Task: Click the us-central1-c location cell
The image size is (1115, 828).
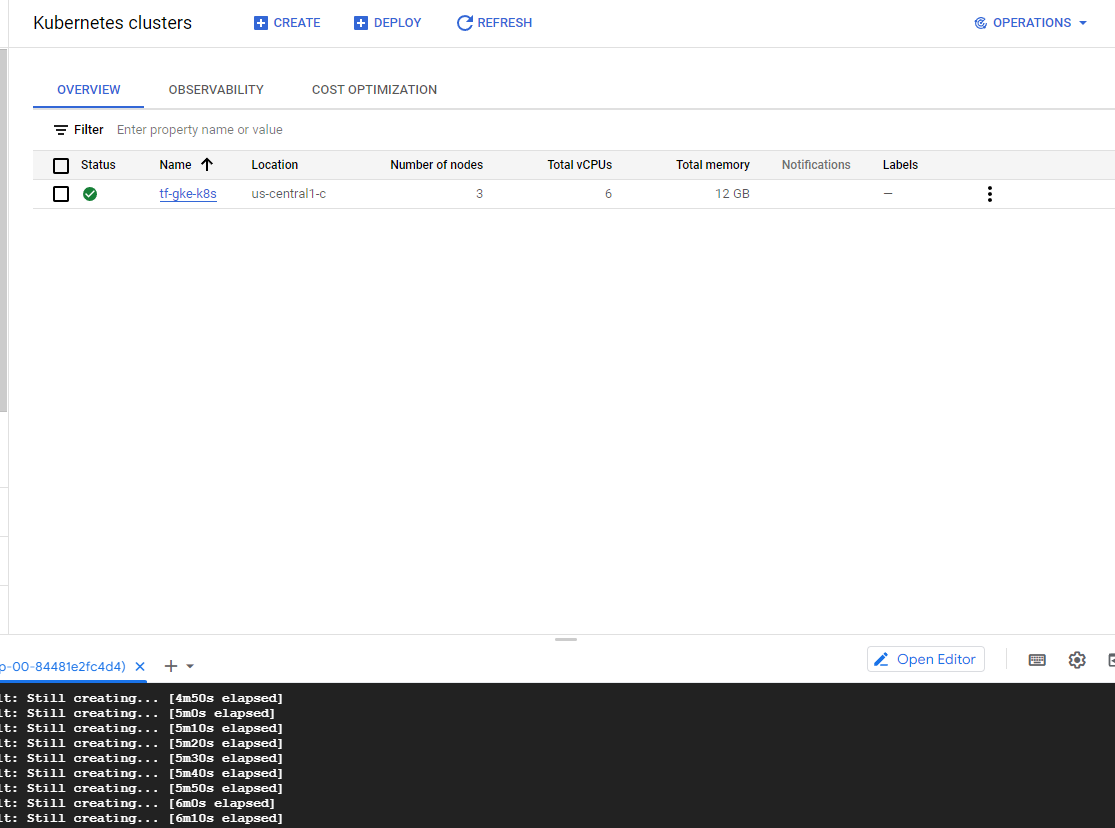Action: click(x=289, y=193)
